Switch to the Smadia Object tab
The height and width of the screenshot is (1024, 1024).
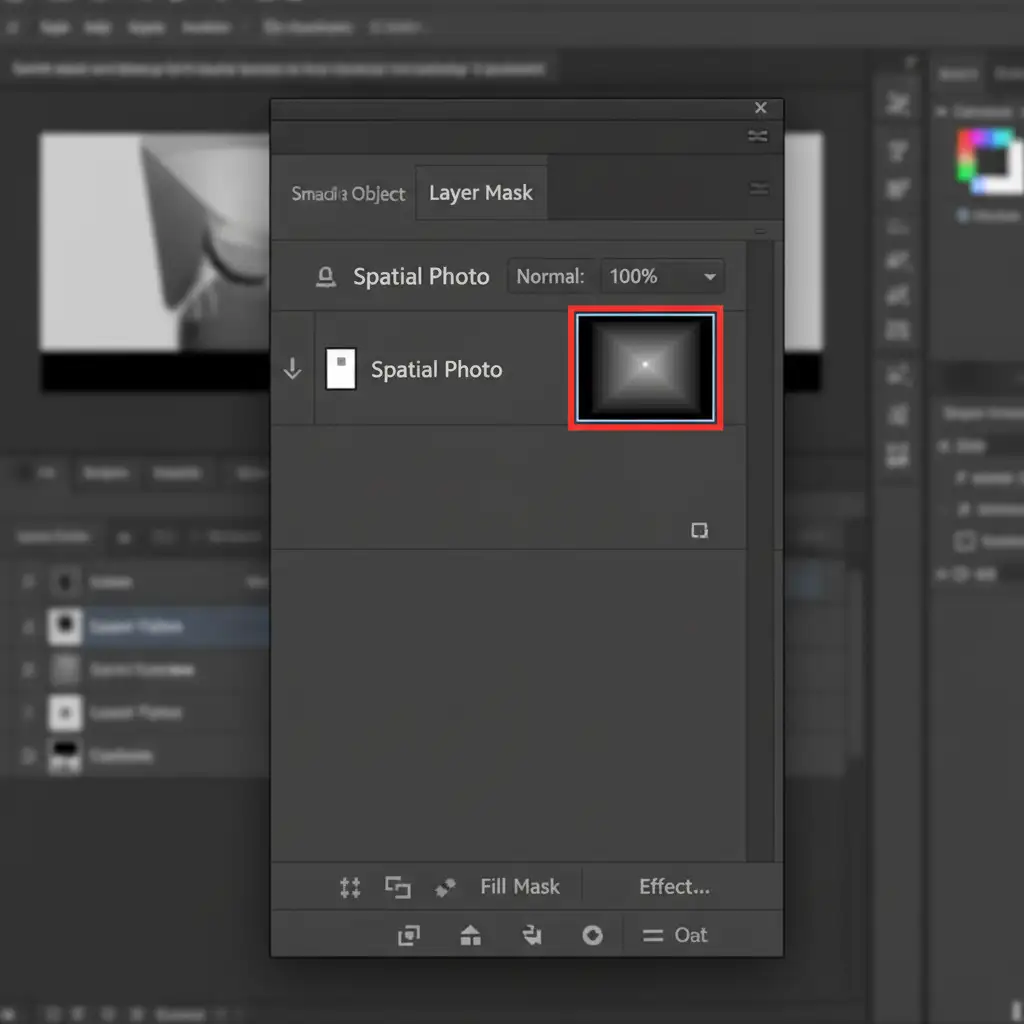pyautogui.click(x=348, y=194)
